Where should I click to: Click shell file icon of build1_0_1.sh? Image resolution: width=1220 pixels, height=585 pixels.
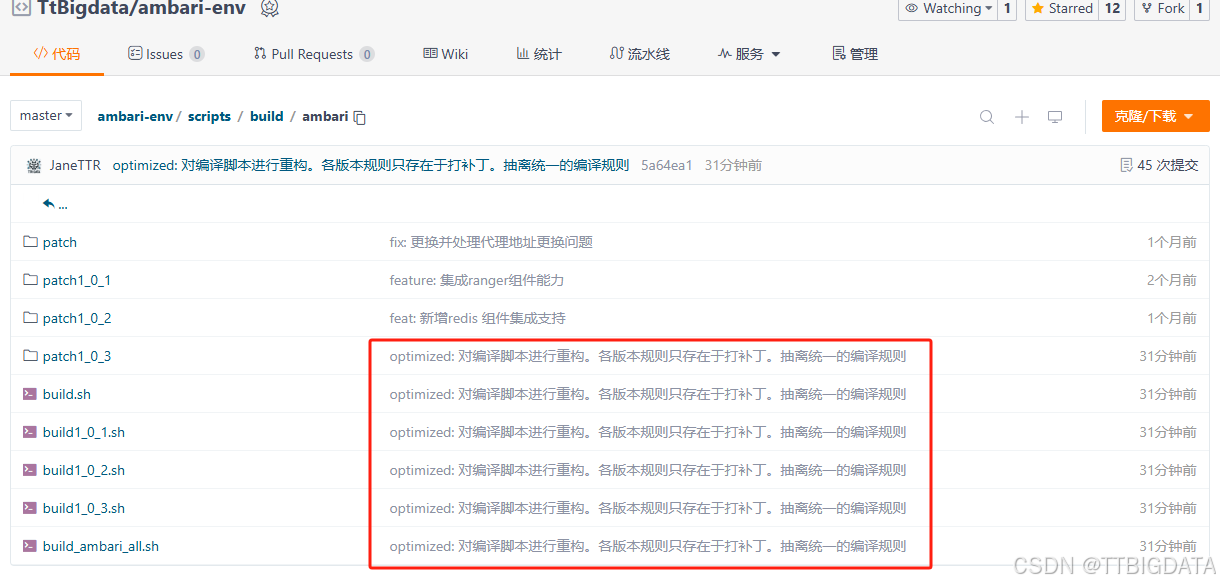(x=30, y=432)
